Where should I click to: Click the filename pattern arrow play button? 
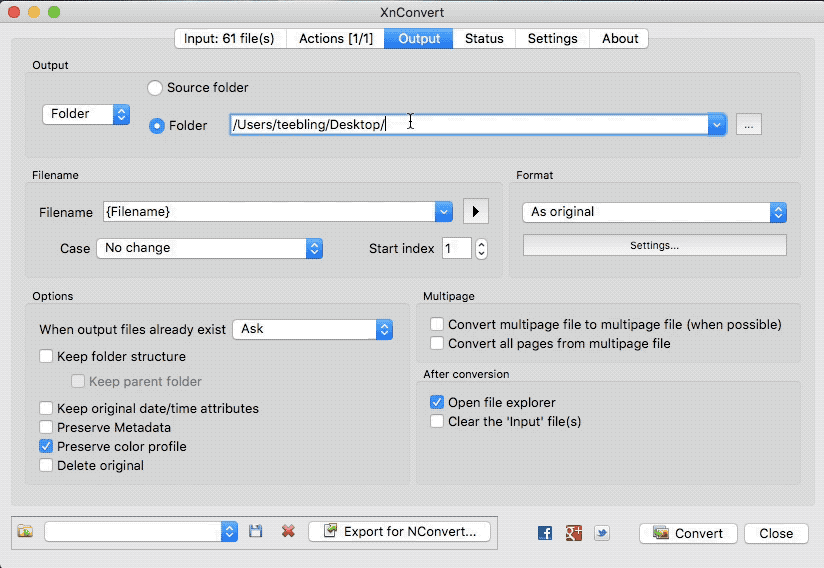point(476,211)
